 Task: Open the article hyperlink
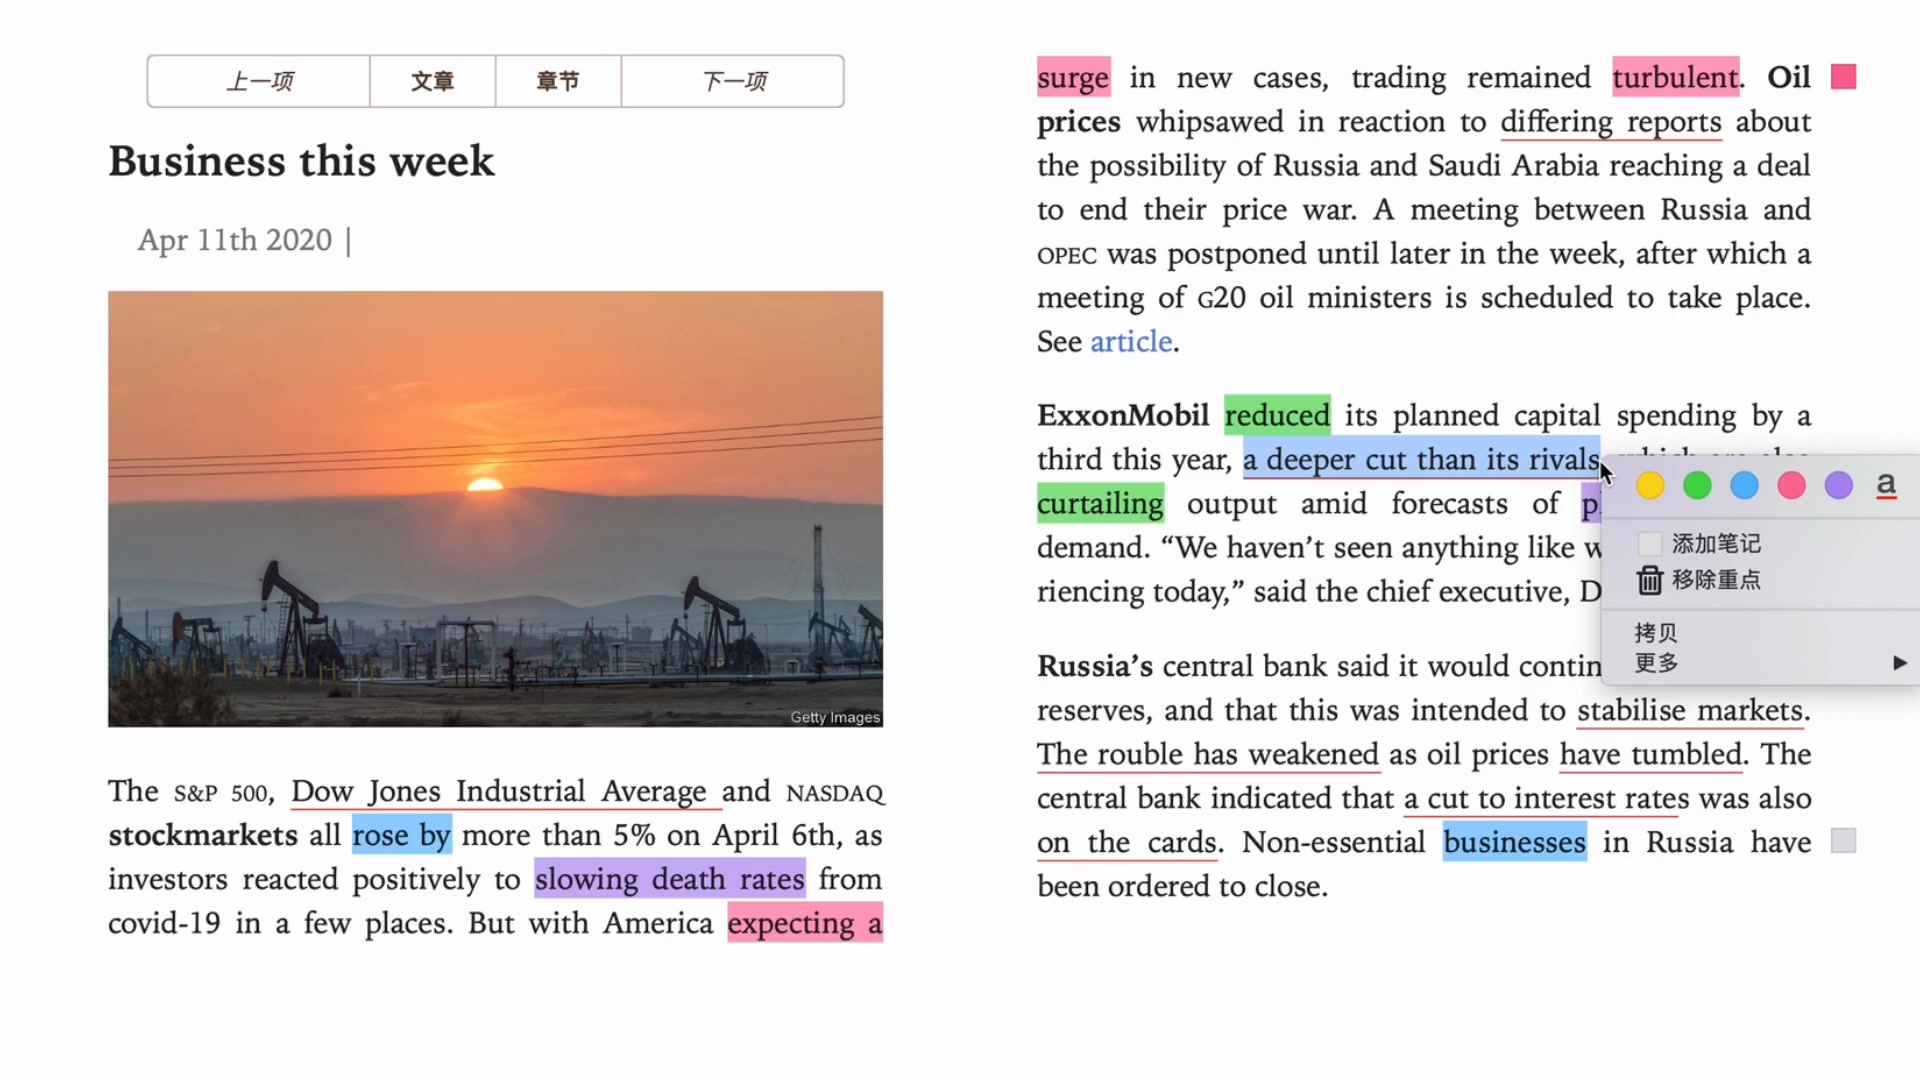click(1129, 340)
